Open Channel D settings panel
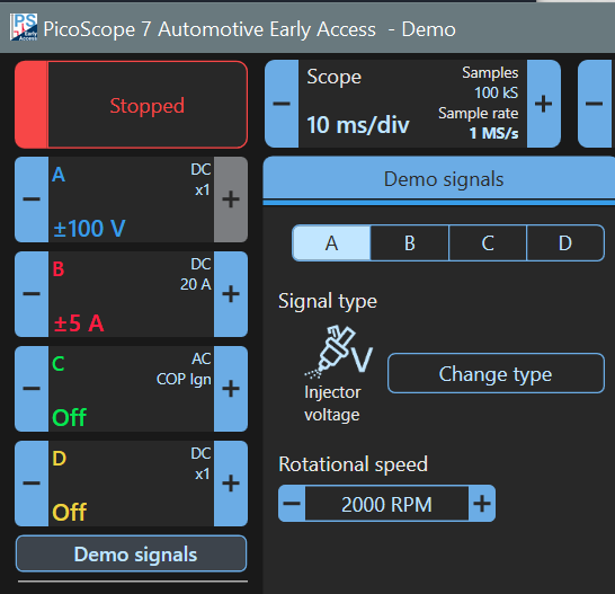This screenshot has width=615, height=594. (131, 483)
